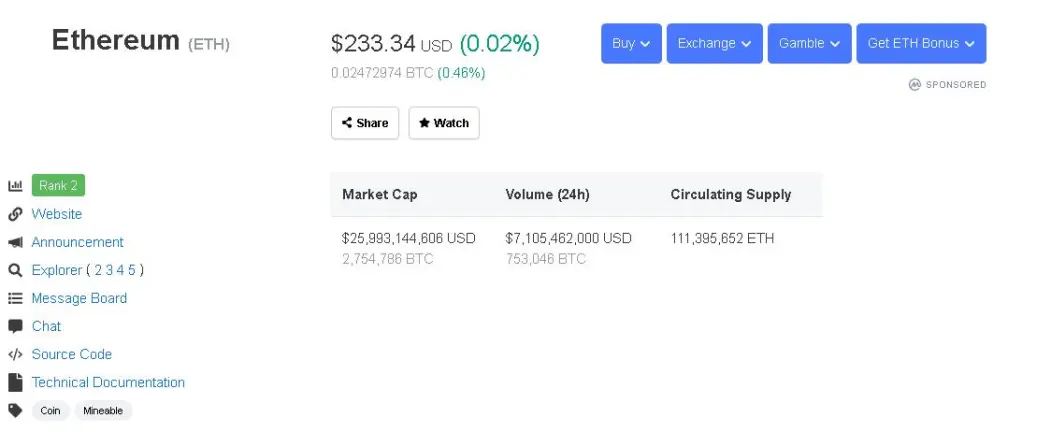Select the $7,105,462,000 USD volume value

(x=568, y=238)
